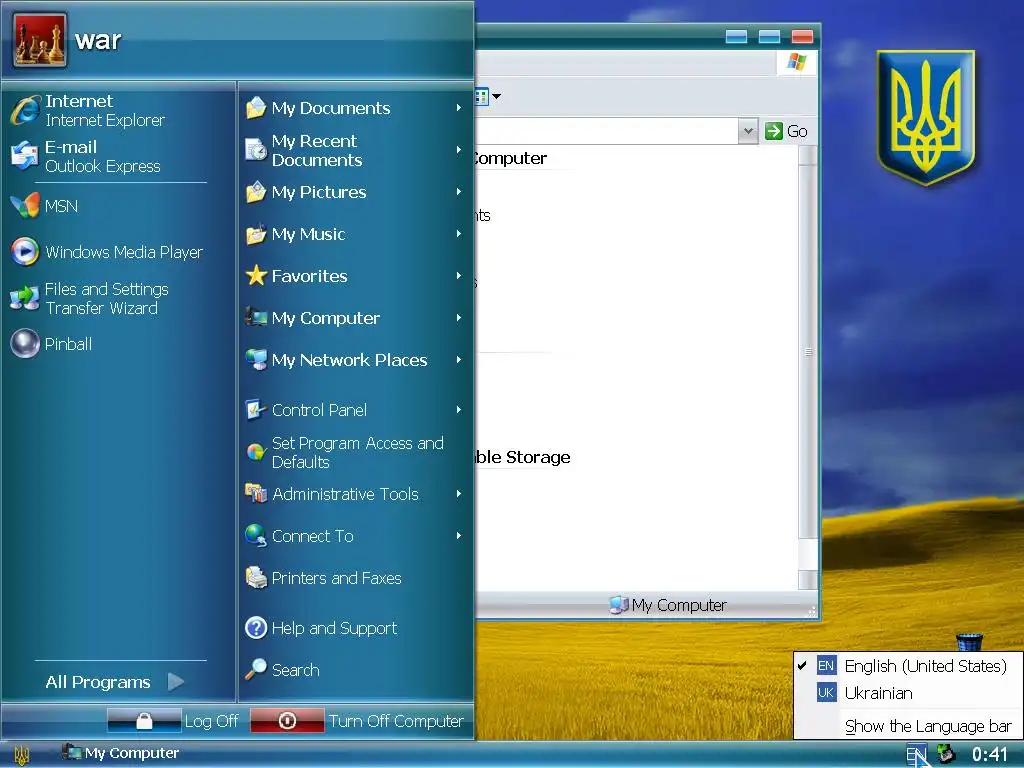Image resolution: width=1024 pixels, height=768 pixels.
Task: Open Administrative Tools icon
Action: tap(256, 494)
